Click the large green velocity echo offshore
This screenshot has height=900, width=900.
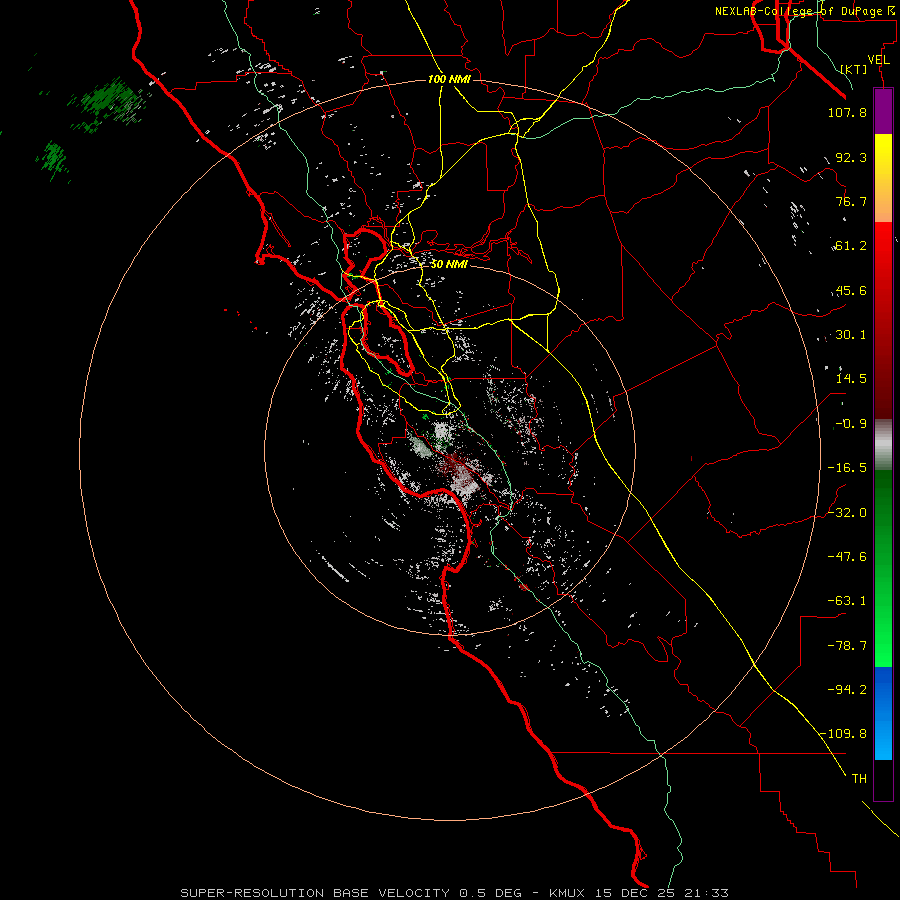click(x=109, y=103)
